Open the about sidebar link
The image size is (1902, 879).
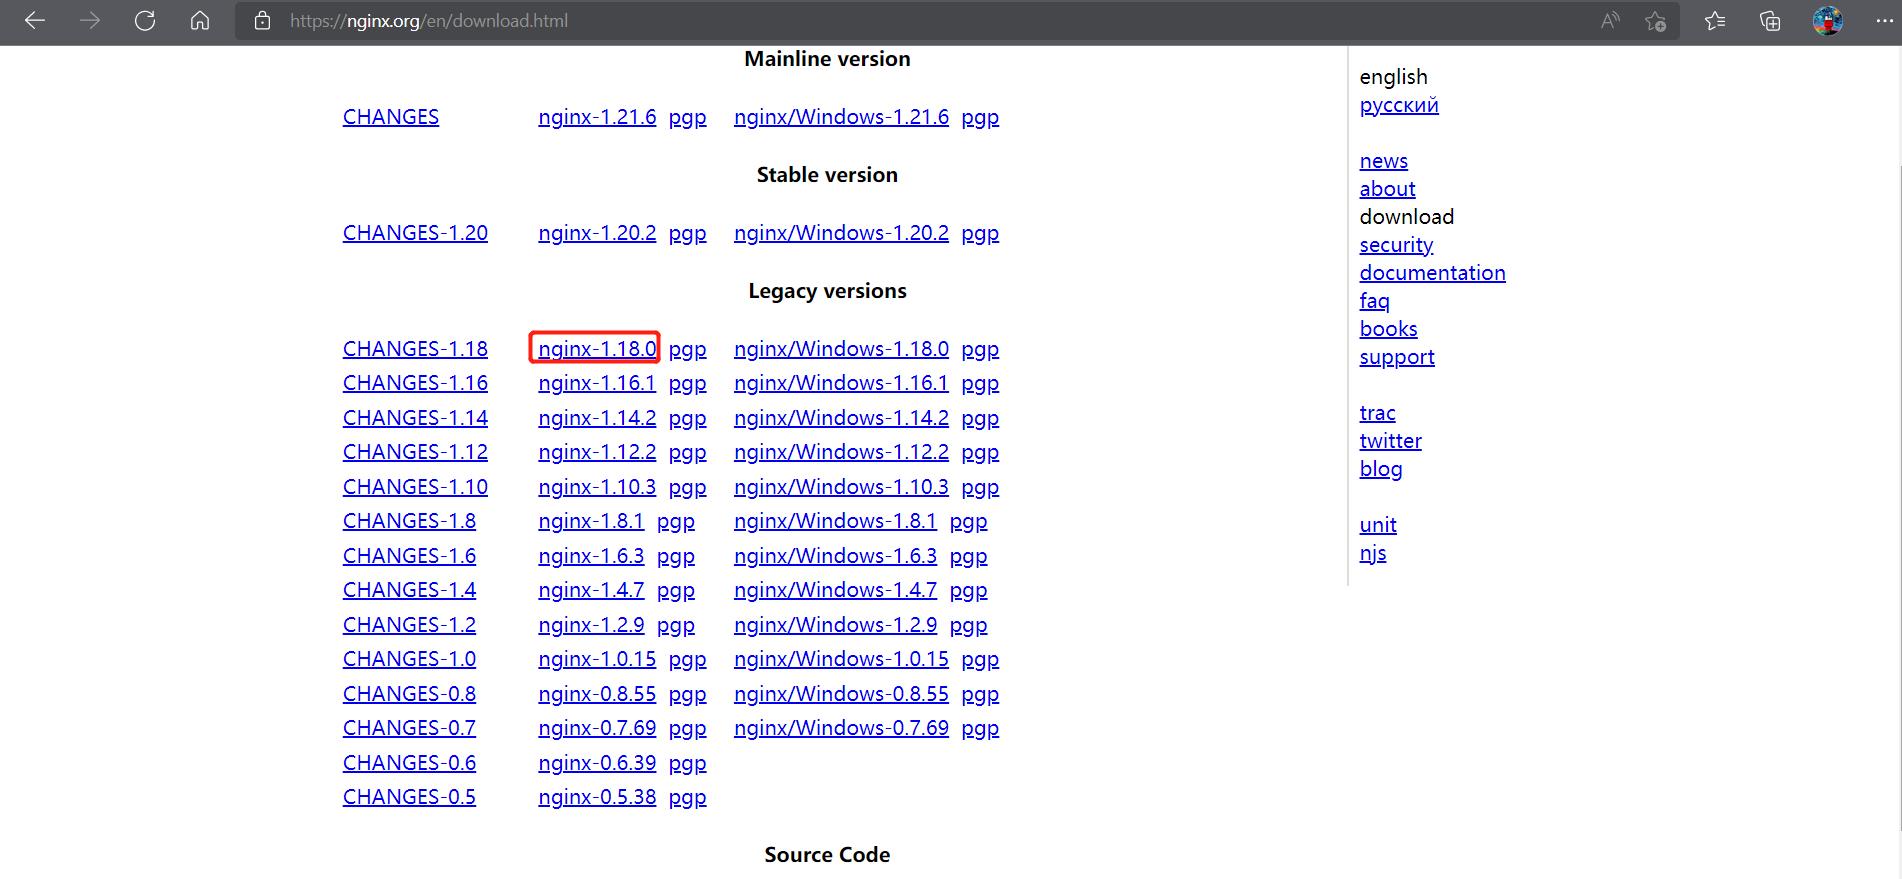[1387, 189]
